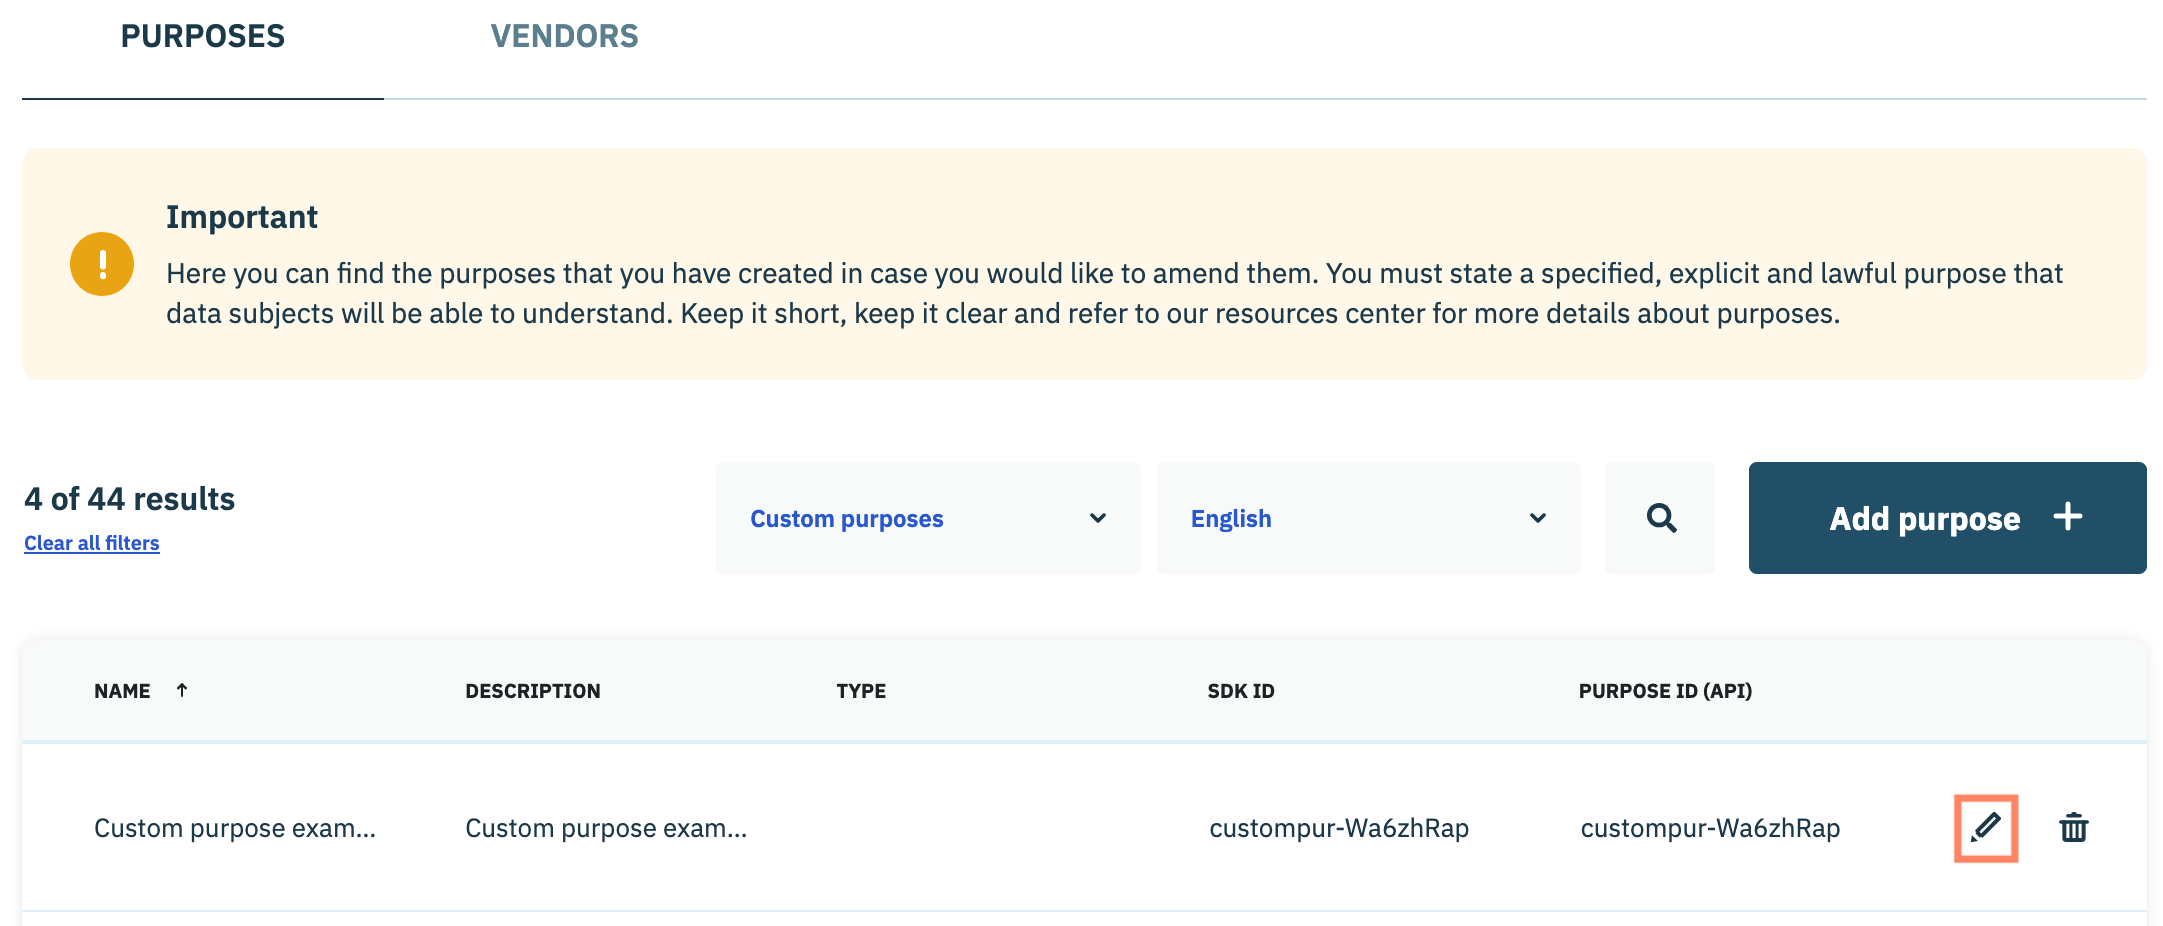
Task: Open the Custom purposes filter dropdown
Action: click(x=927, y=518)
